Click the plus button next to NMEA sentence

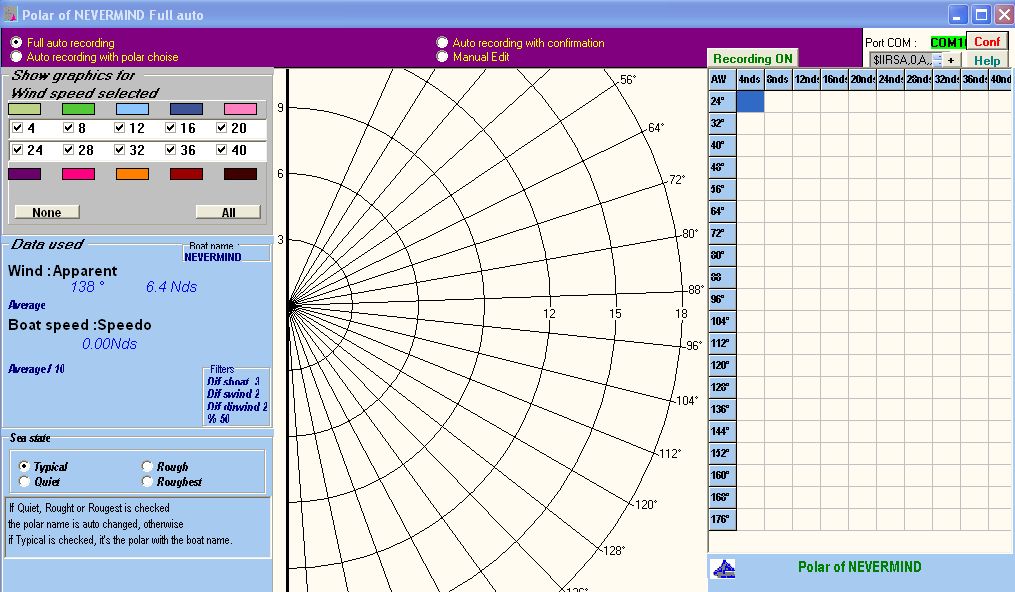950,60
